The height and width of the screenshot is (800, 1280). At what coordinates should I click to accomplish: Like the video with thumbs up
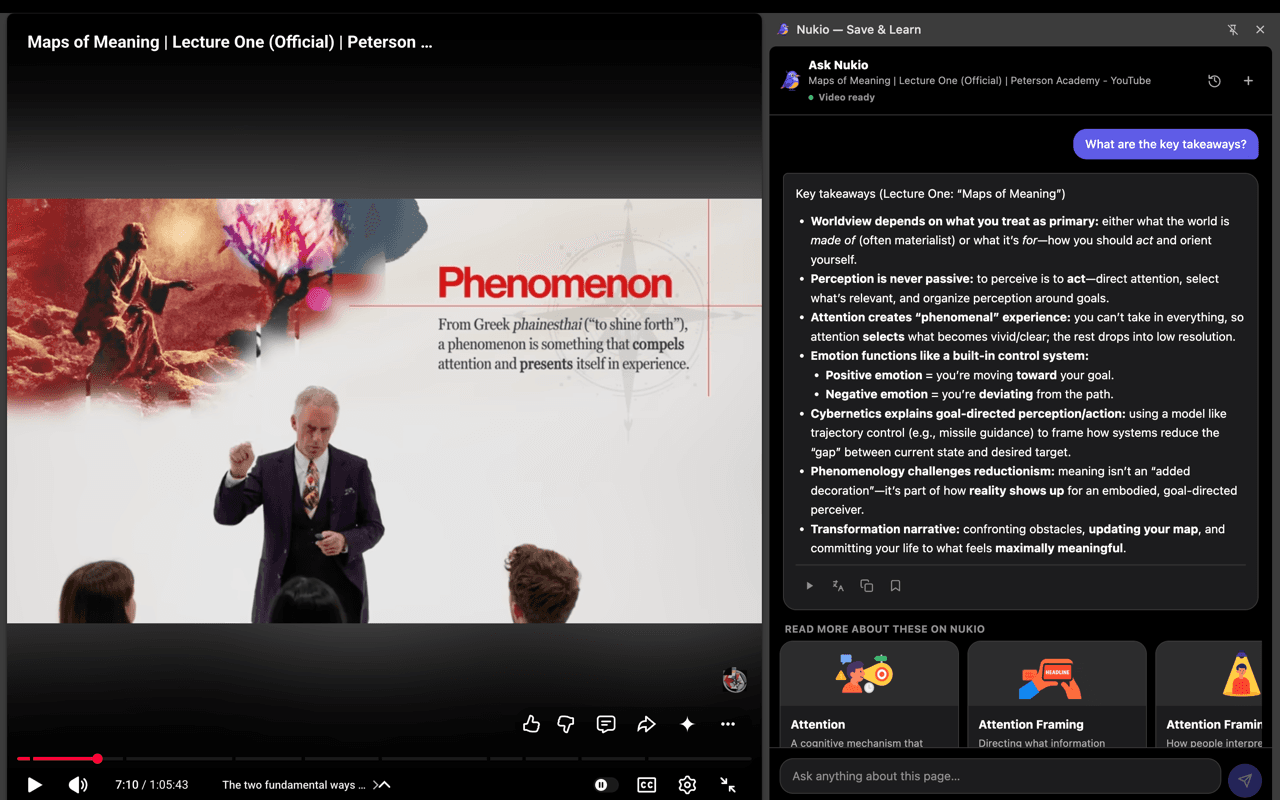pyautogui.click(x=531, y=724)
